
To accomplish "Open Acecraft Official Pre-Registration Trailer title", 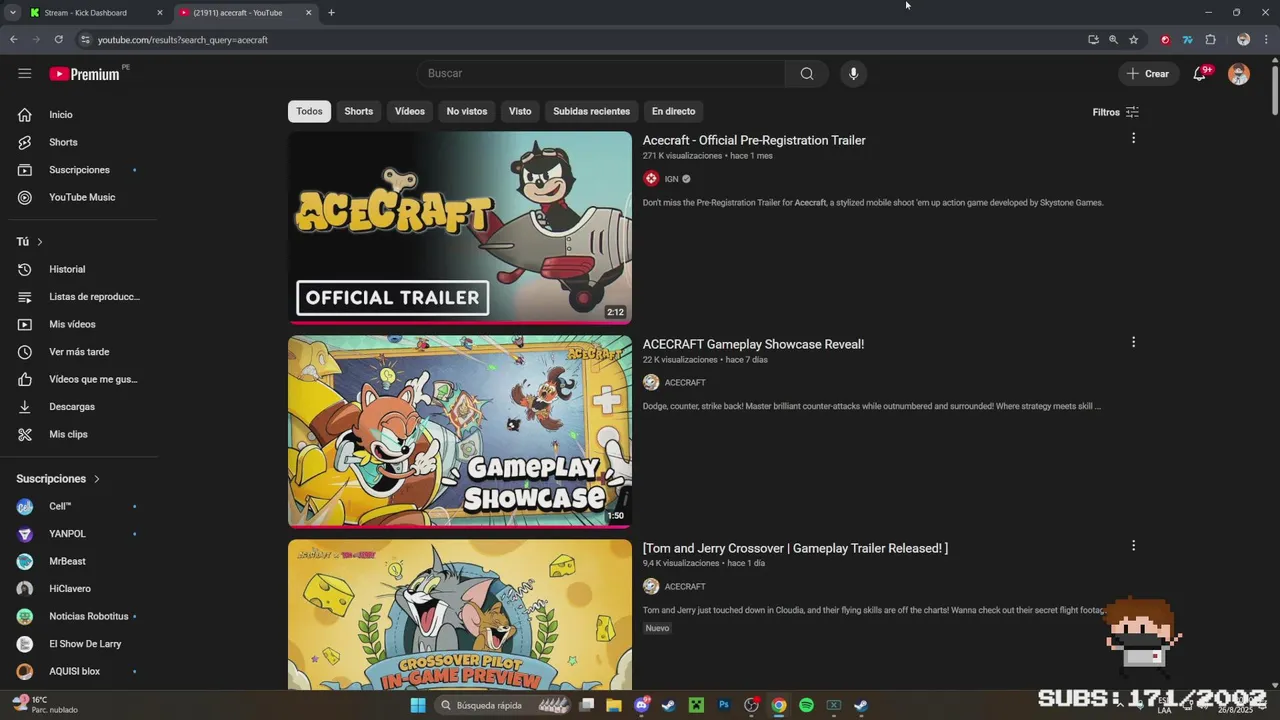I will click(x=754, y=140).
